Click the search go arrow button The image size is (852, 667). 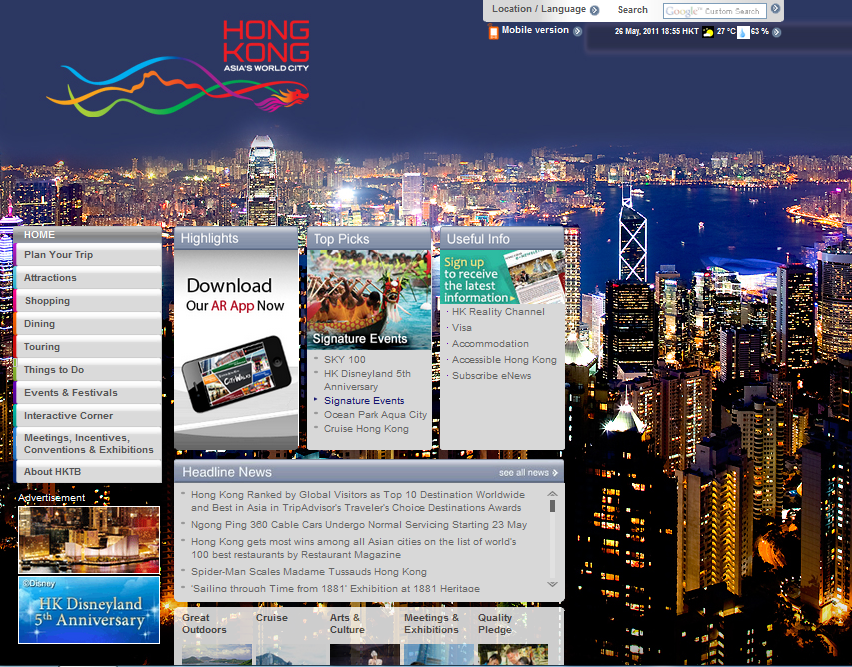(x=775, y=9)
